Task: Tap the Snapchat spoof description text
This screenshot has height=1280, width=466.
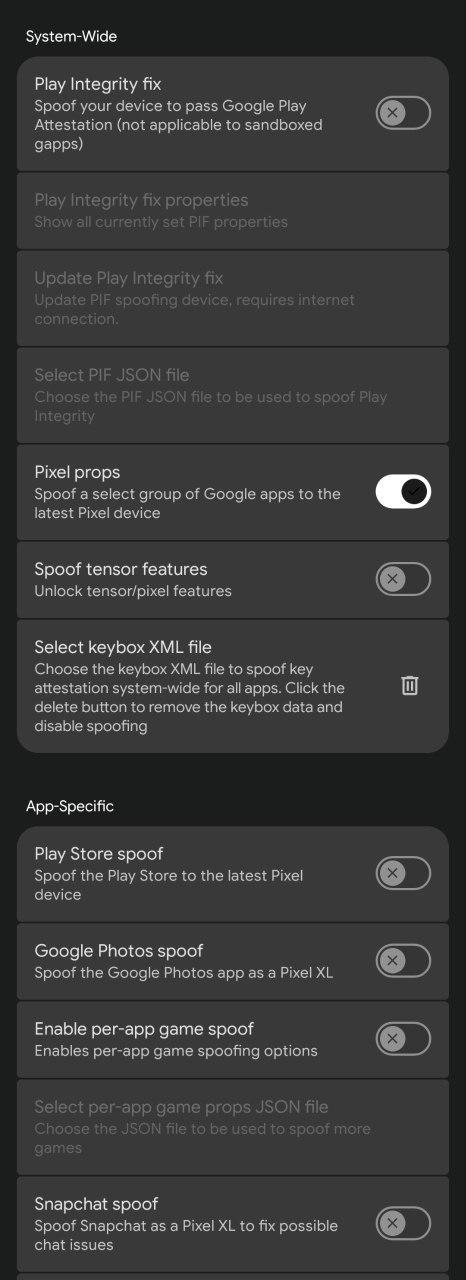Action: coord(186,1235)
